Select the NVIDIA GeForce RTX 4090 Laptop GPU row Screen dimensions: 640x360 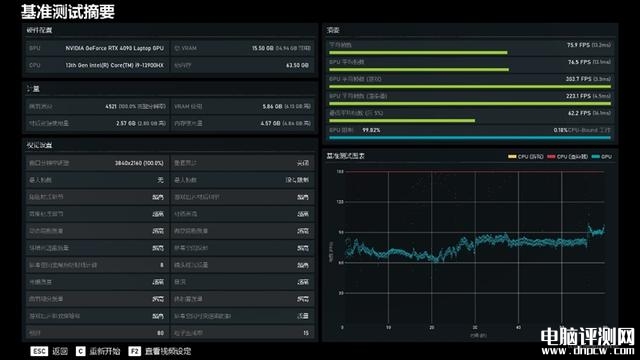pos(97,48)
